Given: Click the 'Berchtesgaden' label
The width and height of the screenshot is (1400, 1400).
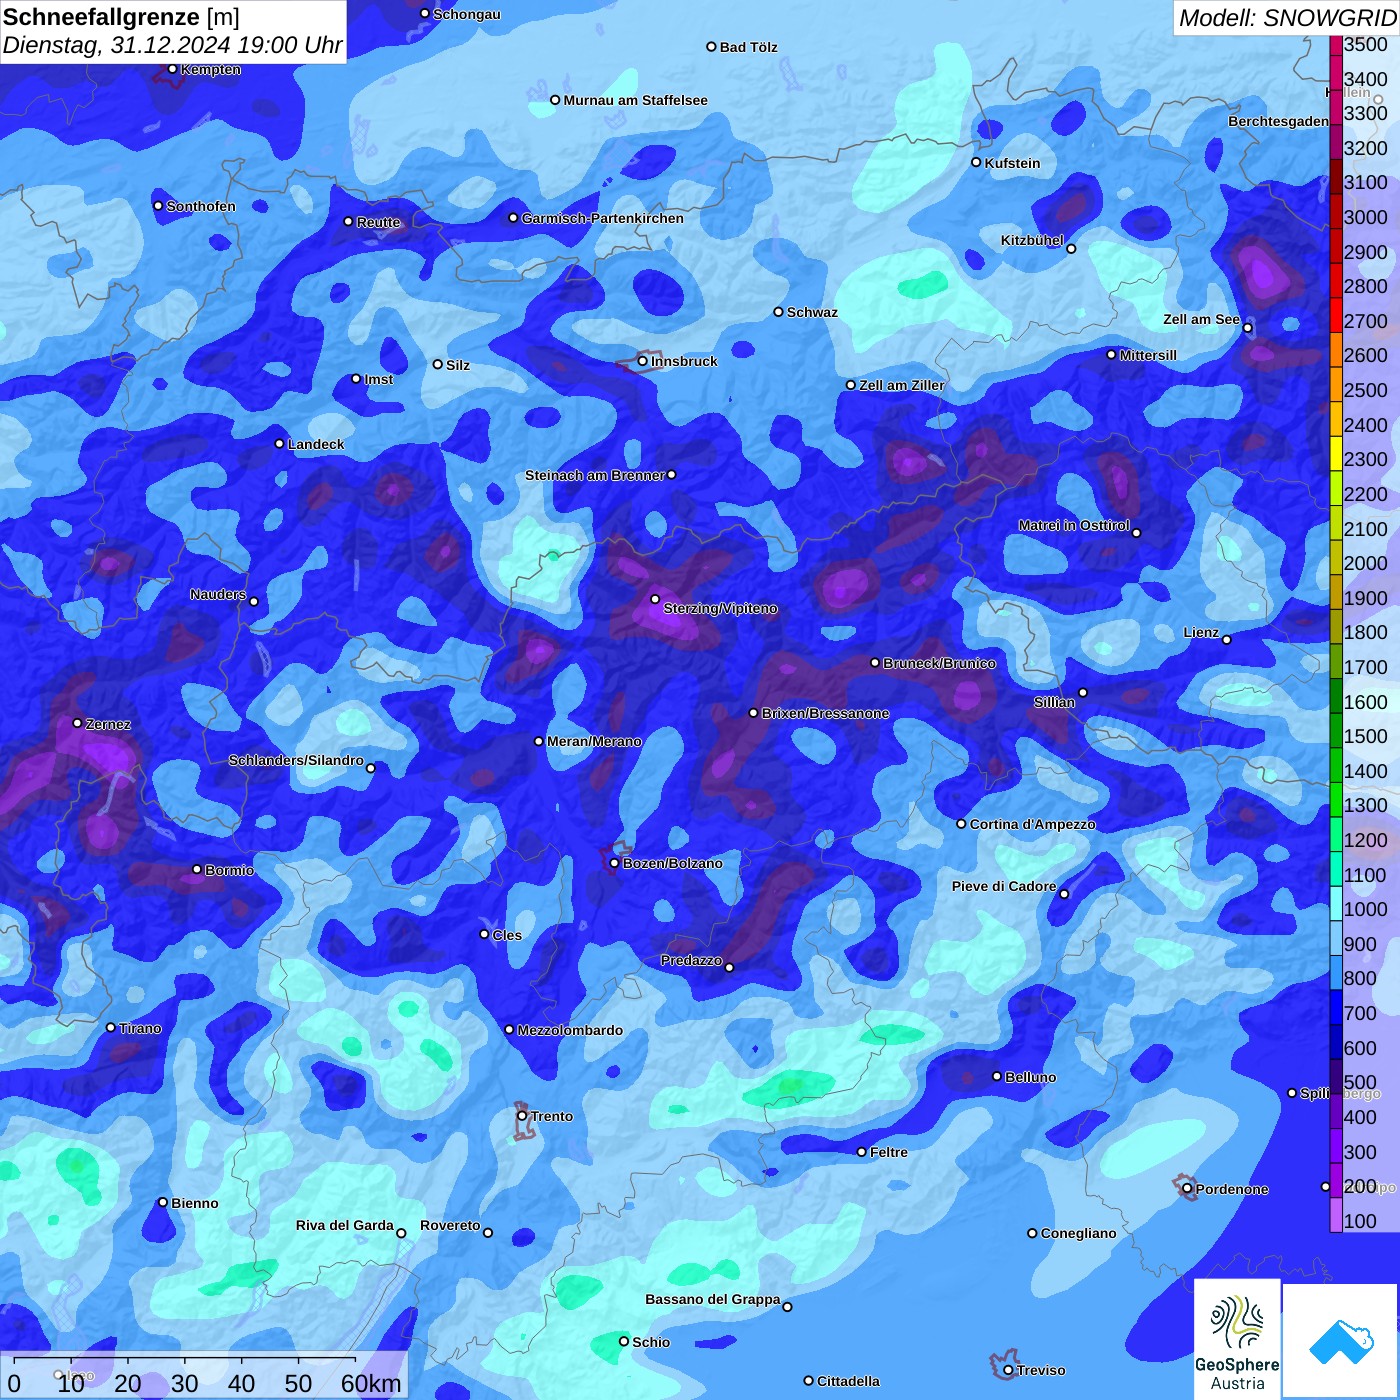Looking at the screenshot, I should coord(1278,121).
